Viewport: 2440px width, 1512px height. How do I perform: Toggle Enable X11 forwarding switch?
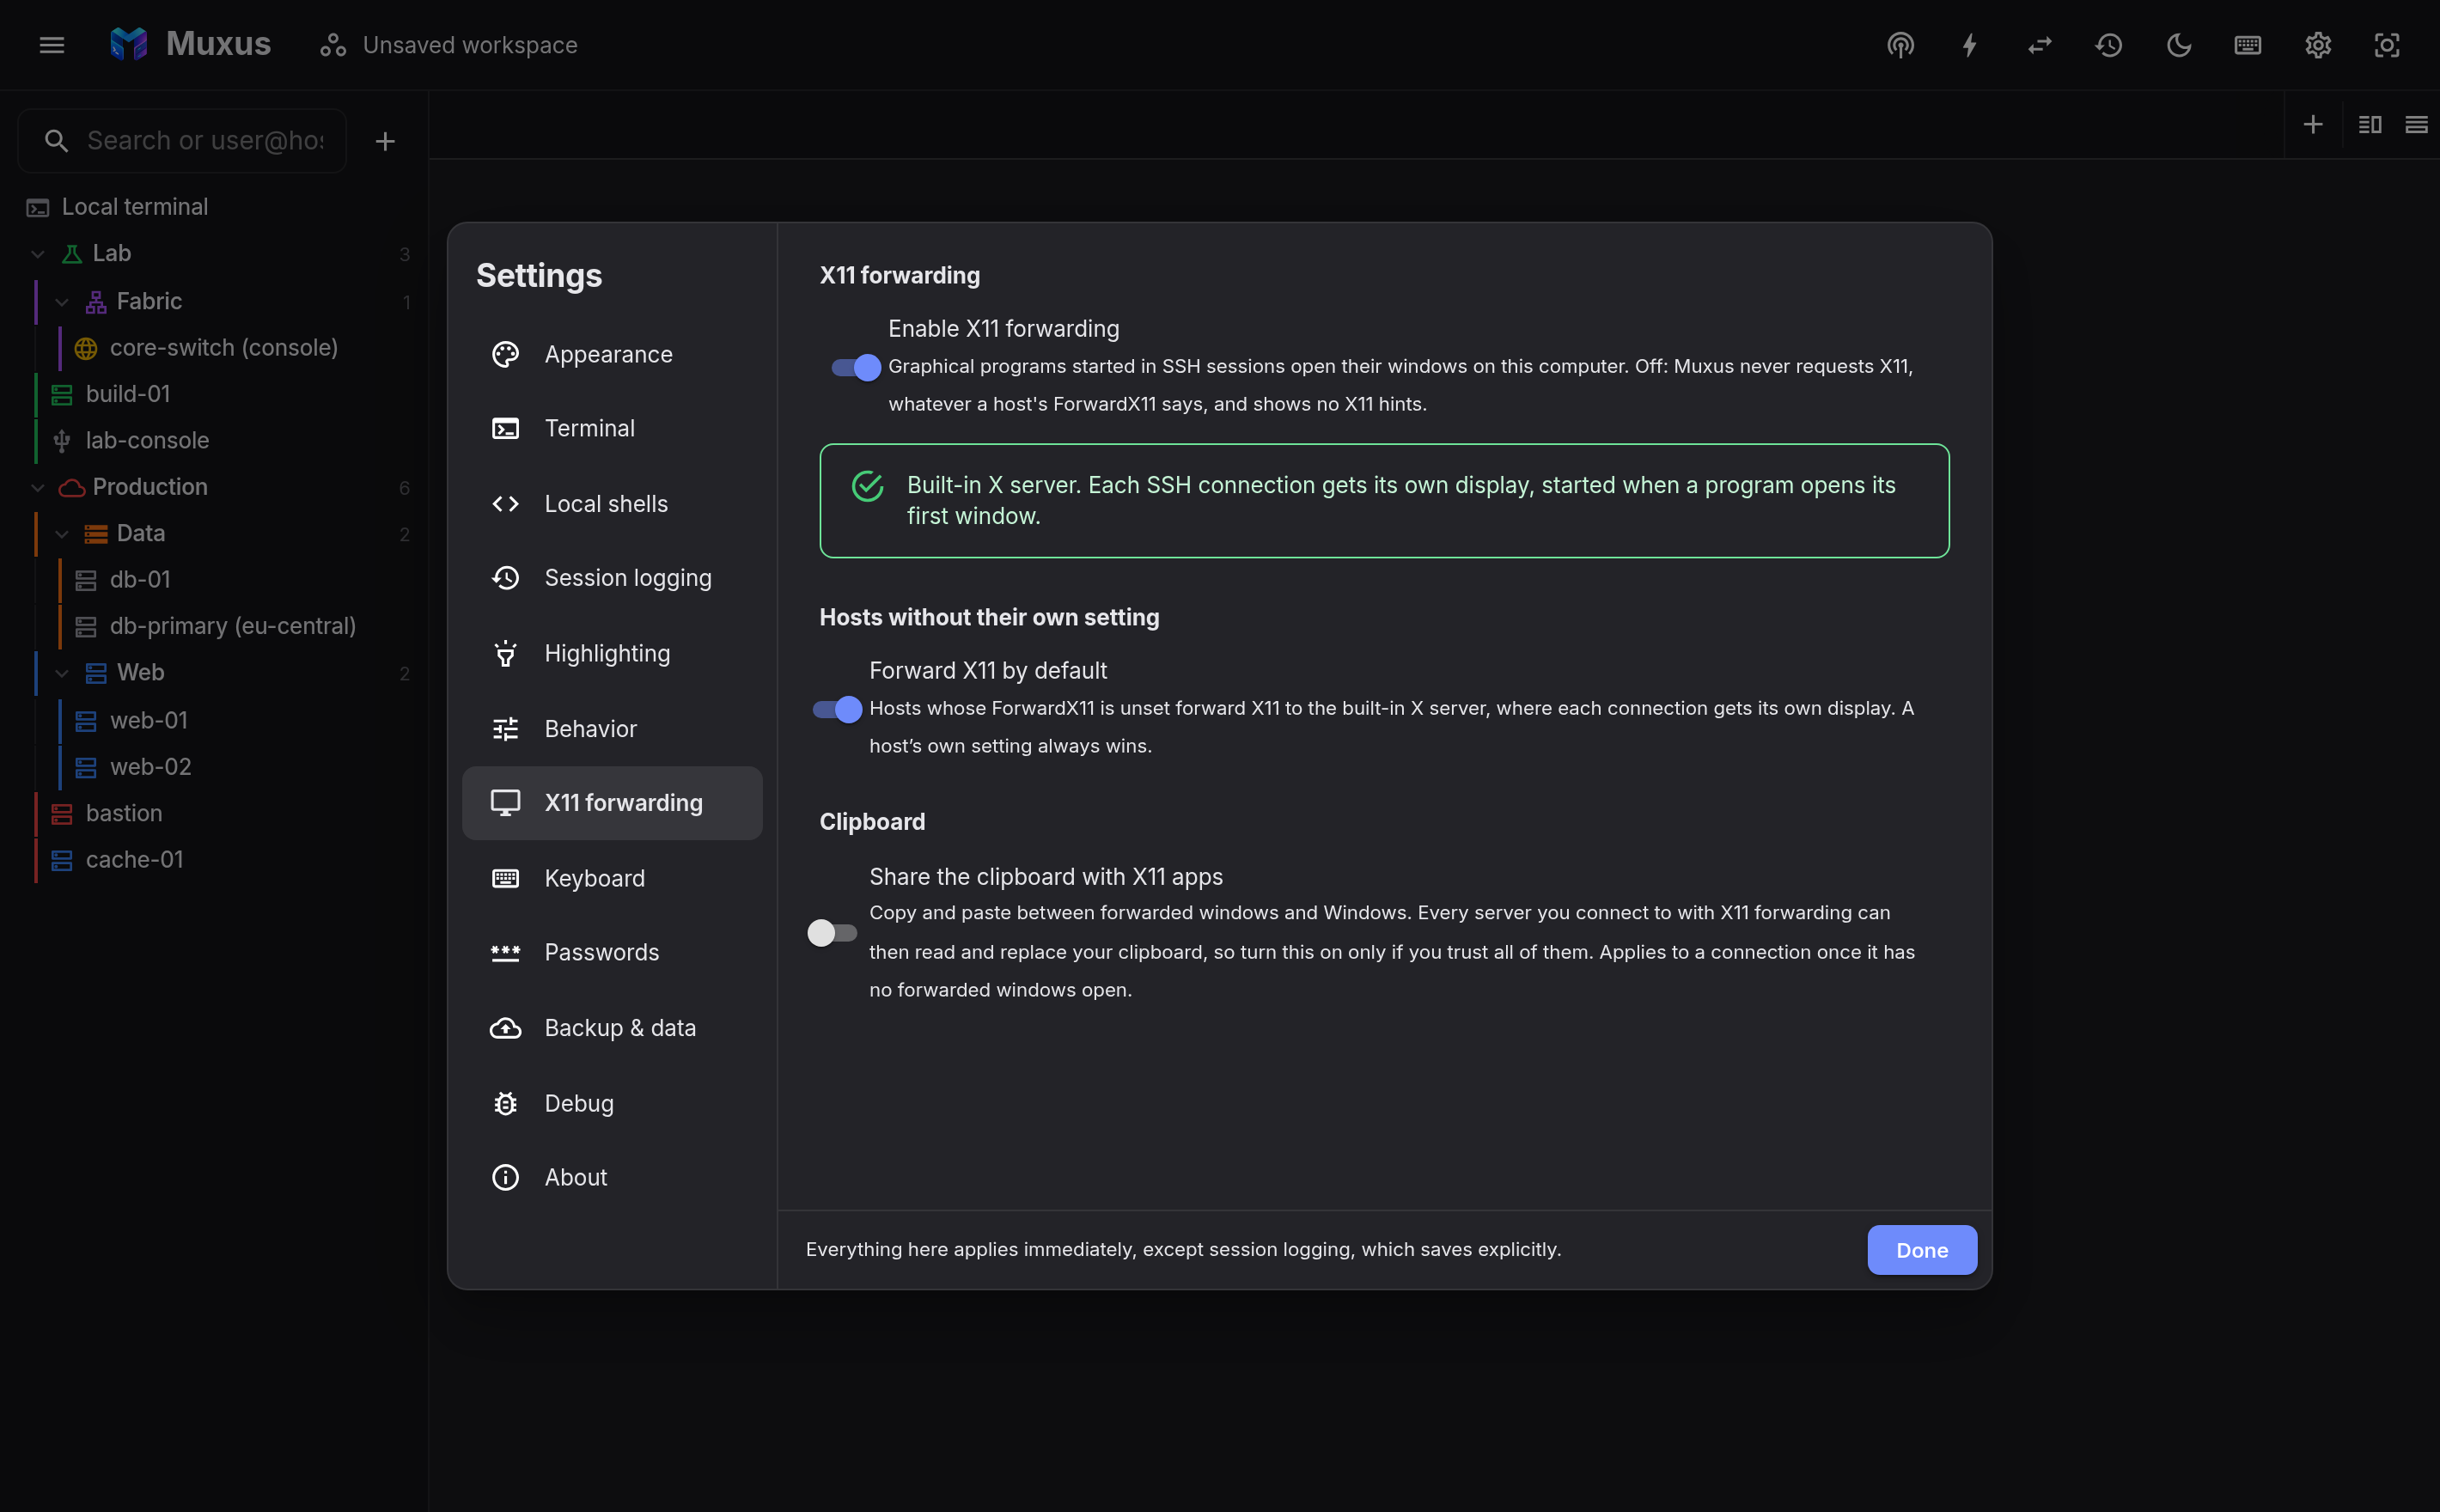[856, 367]
